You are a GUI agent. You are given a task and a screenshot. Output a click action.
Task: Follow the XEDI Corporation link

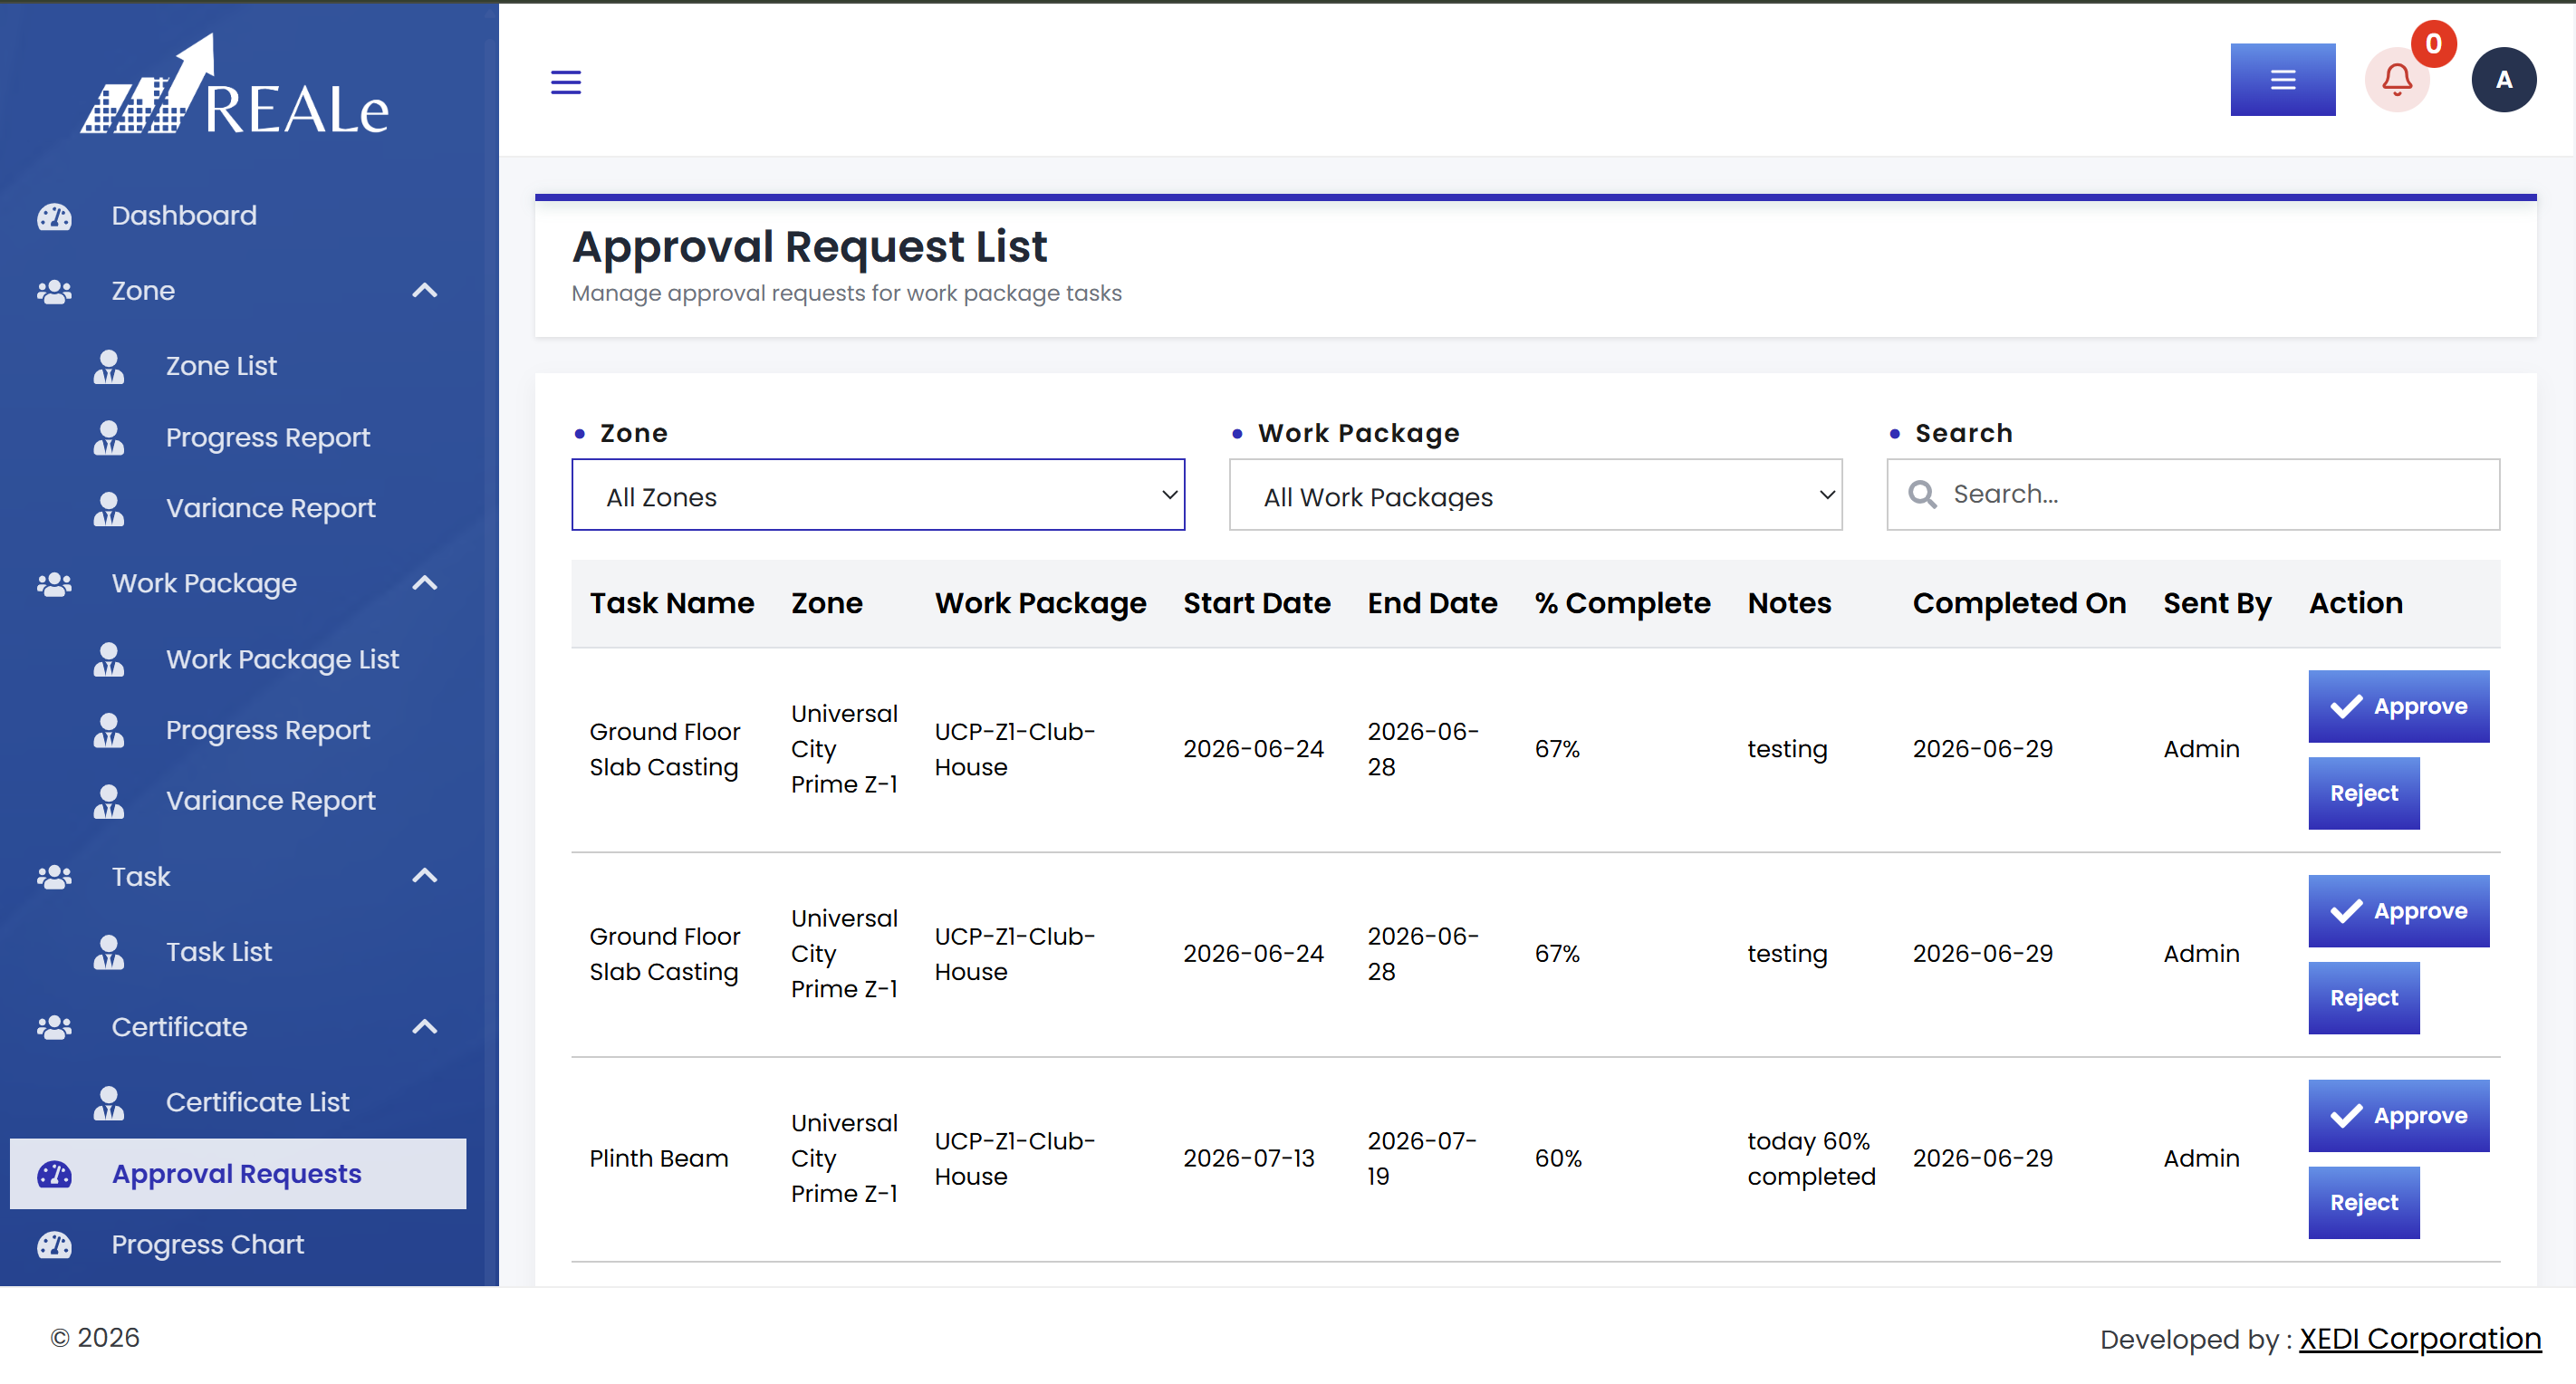(2419, 1339)
